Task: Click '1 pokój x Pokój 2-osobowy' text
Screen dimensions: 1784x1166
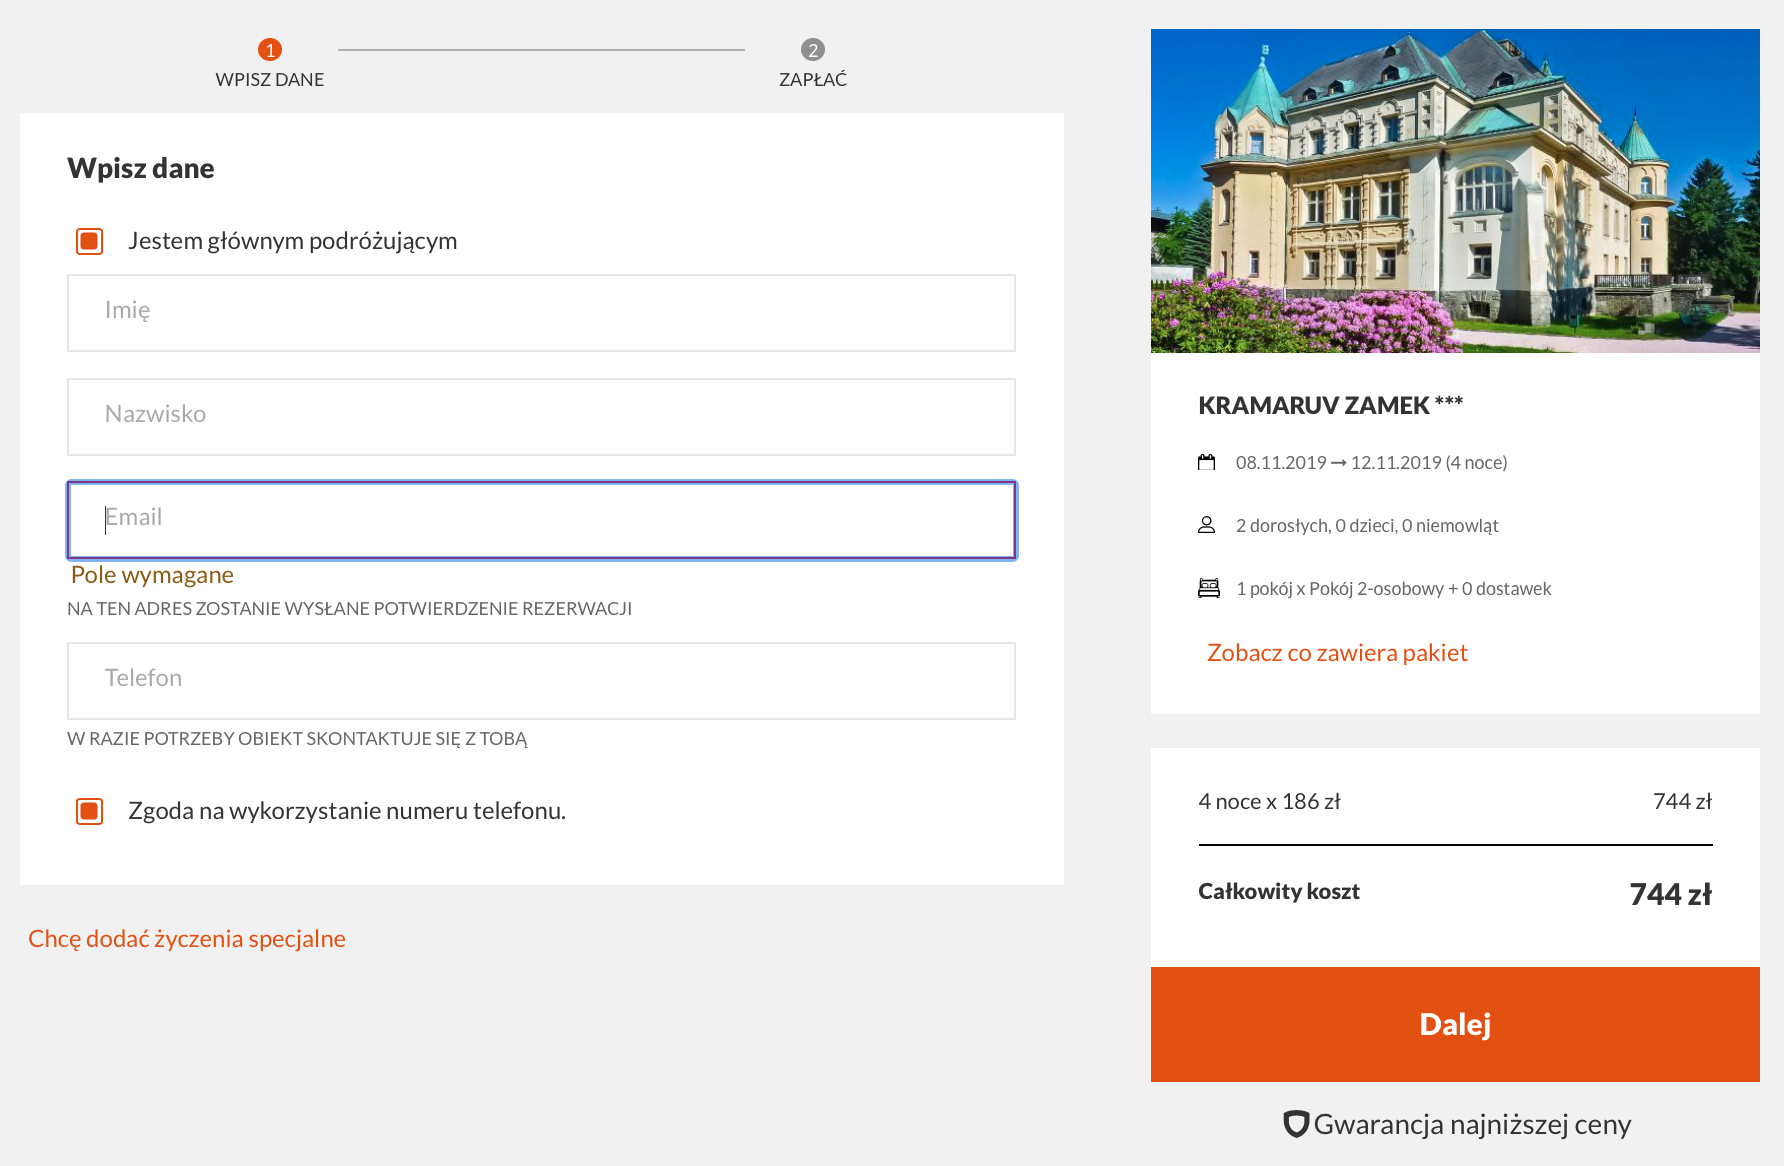Action: tap(1340, 588)
